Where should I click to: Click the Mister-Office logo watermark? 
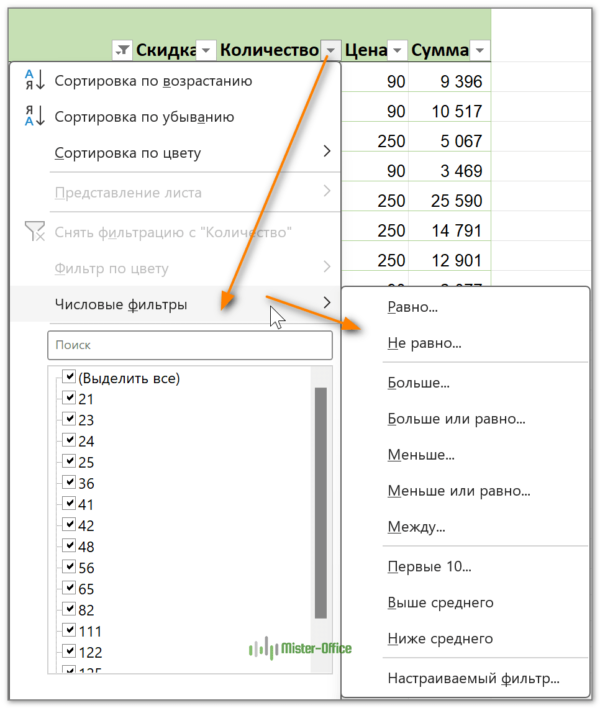(x=300, y=648)
